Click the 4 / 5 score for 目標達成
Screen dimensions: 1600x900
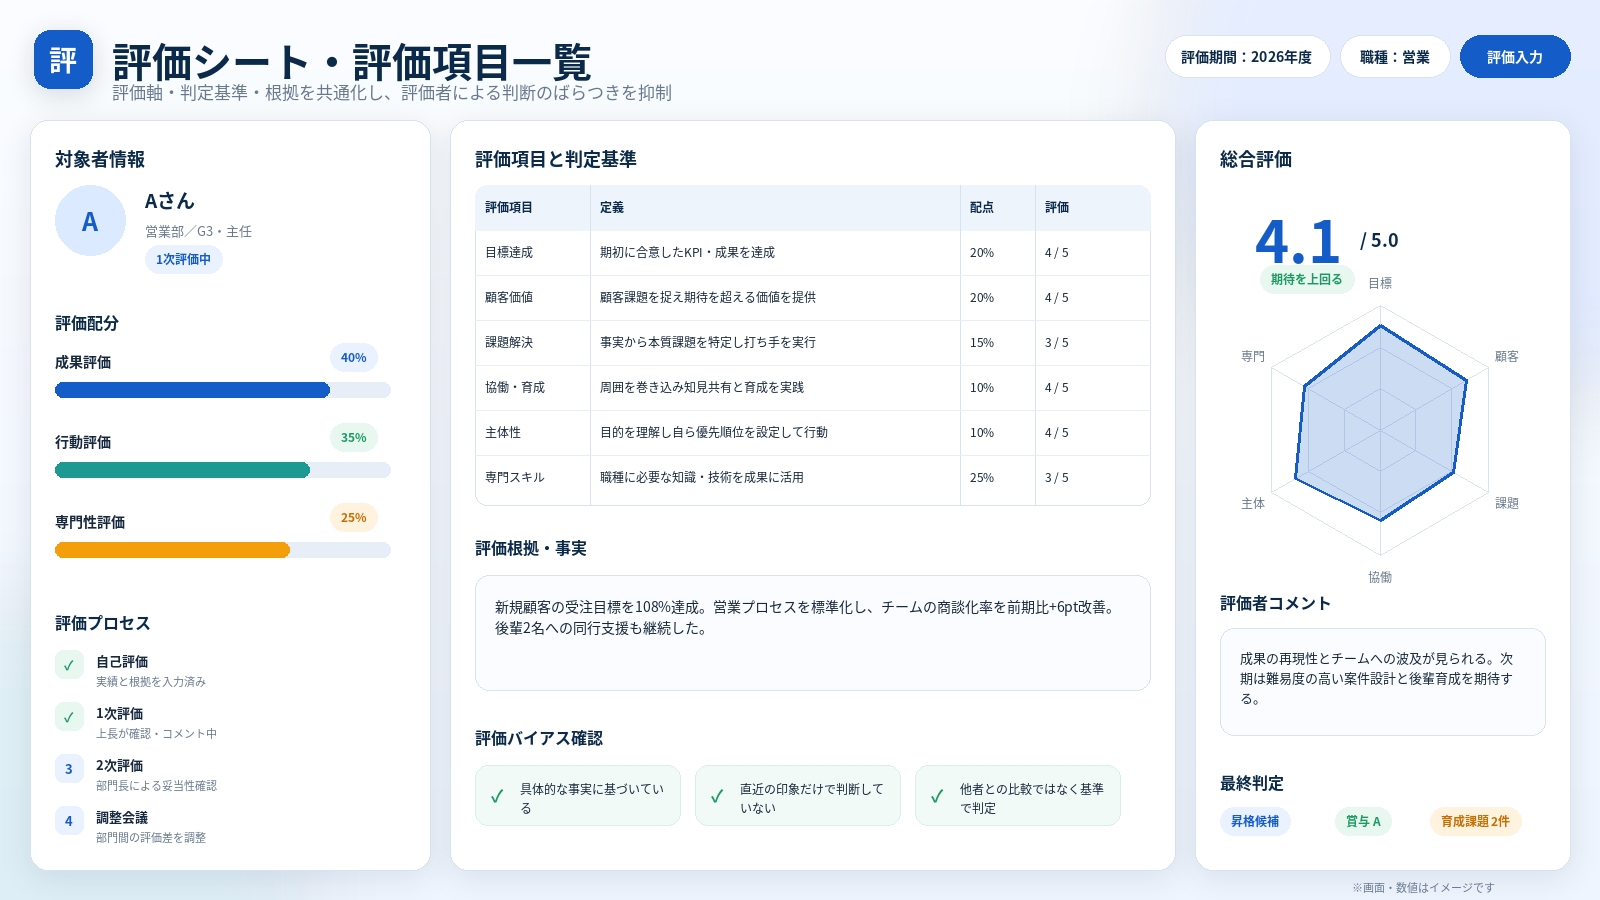click(1057, 253)
